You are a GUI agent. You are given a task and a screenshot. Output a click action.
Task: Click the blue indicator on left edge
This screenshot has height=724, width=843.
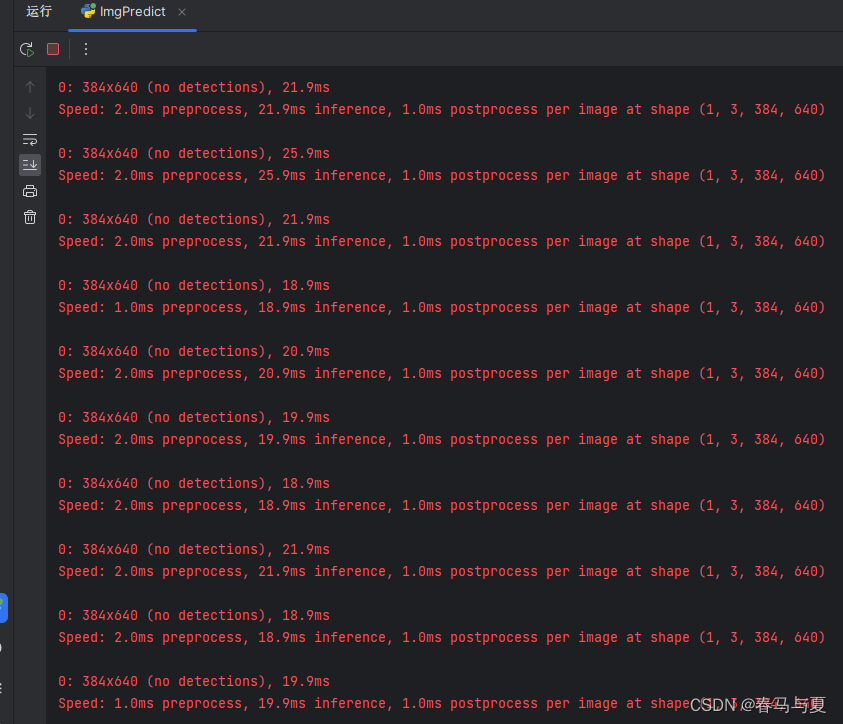pos(3,607)
